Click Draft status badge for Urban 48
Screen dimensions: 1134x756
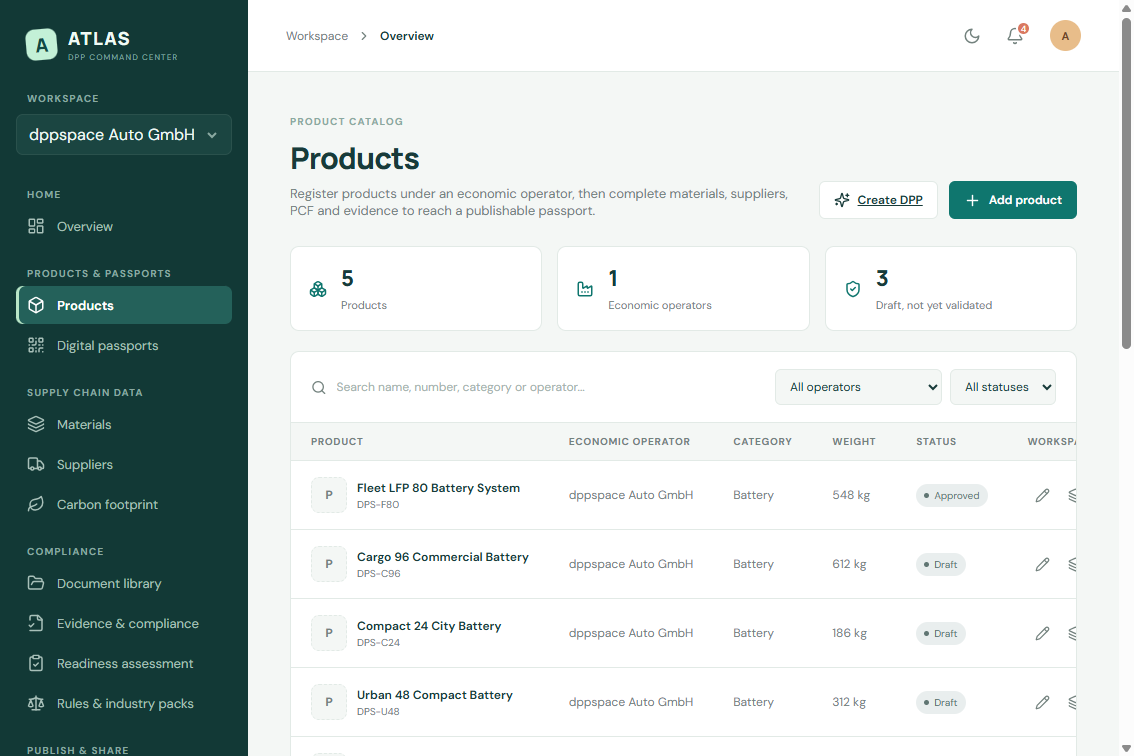[x=940, y=702]
